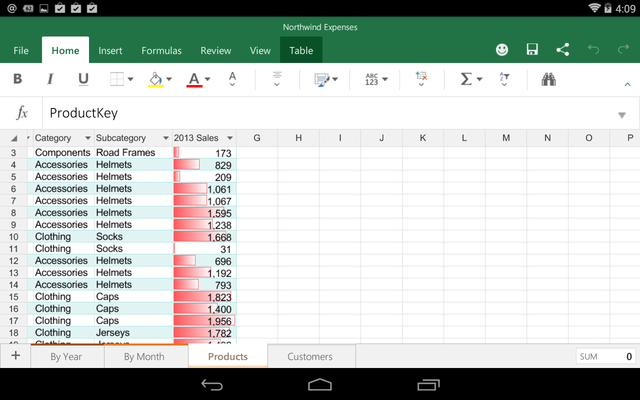Open the sort and filter options
This screenshot has width=640, height=400.
[x=504, y=79]
